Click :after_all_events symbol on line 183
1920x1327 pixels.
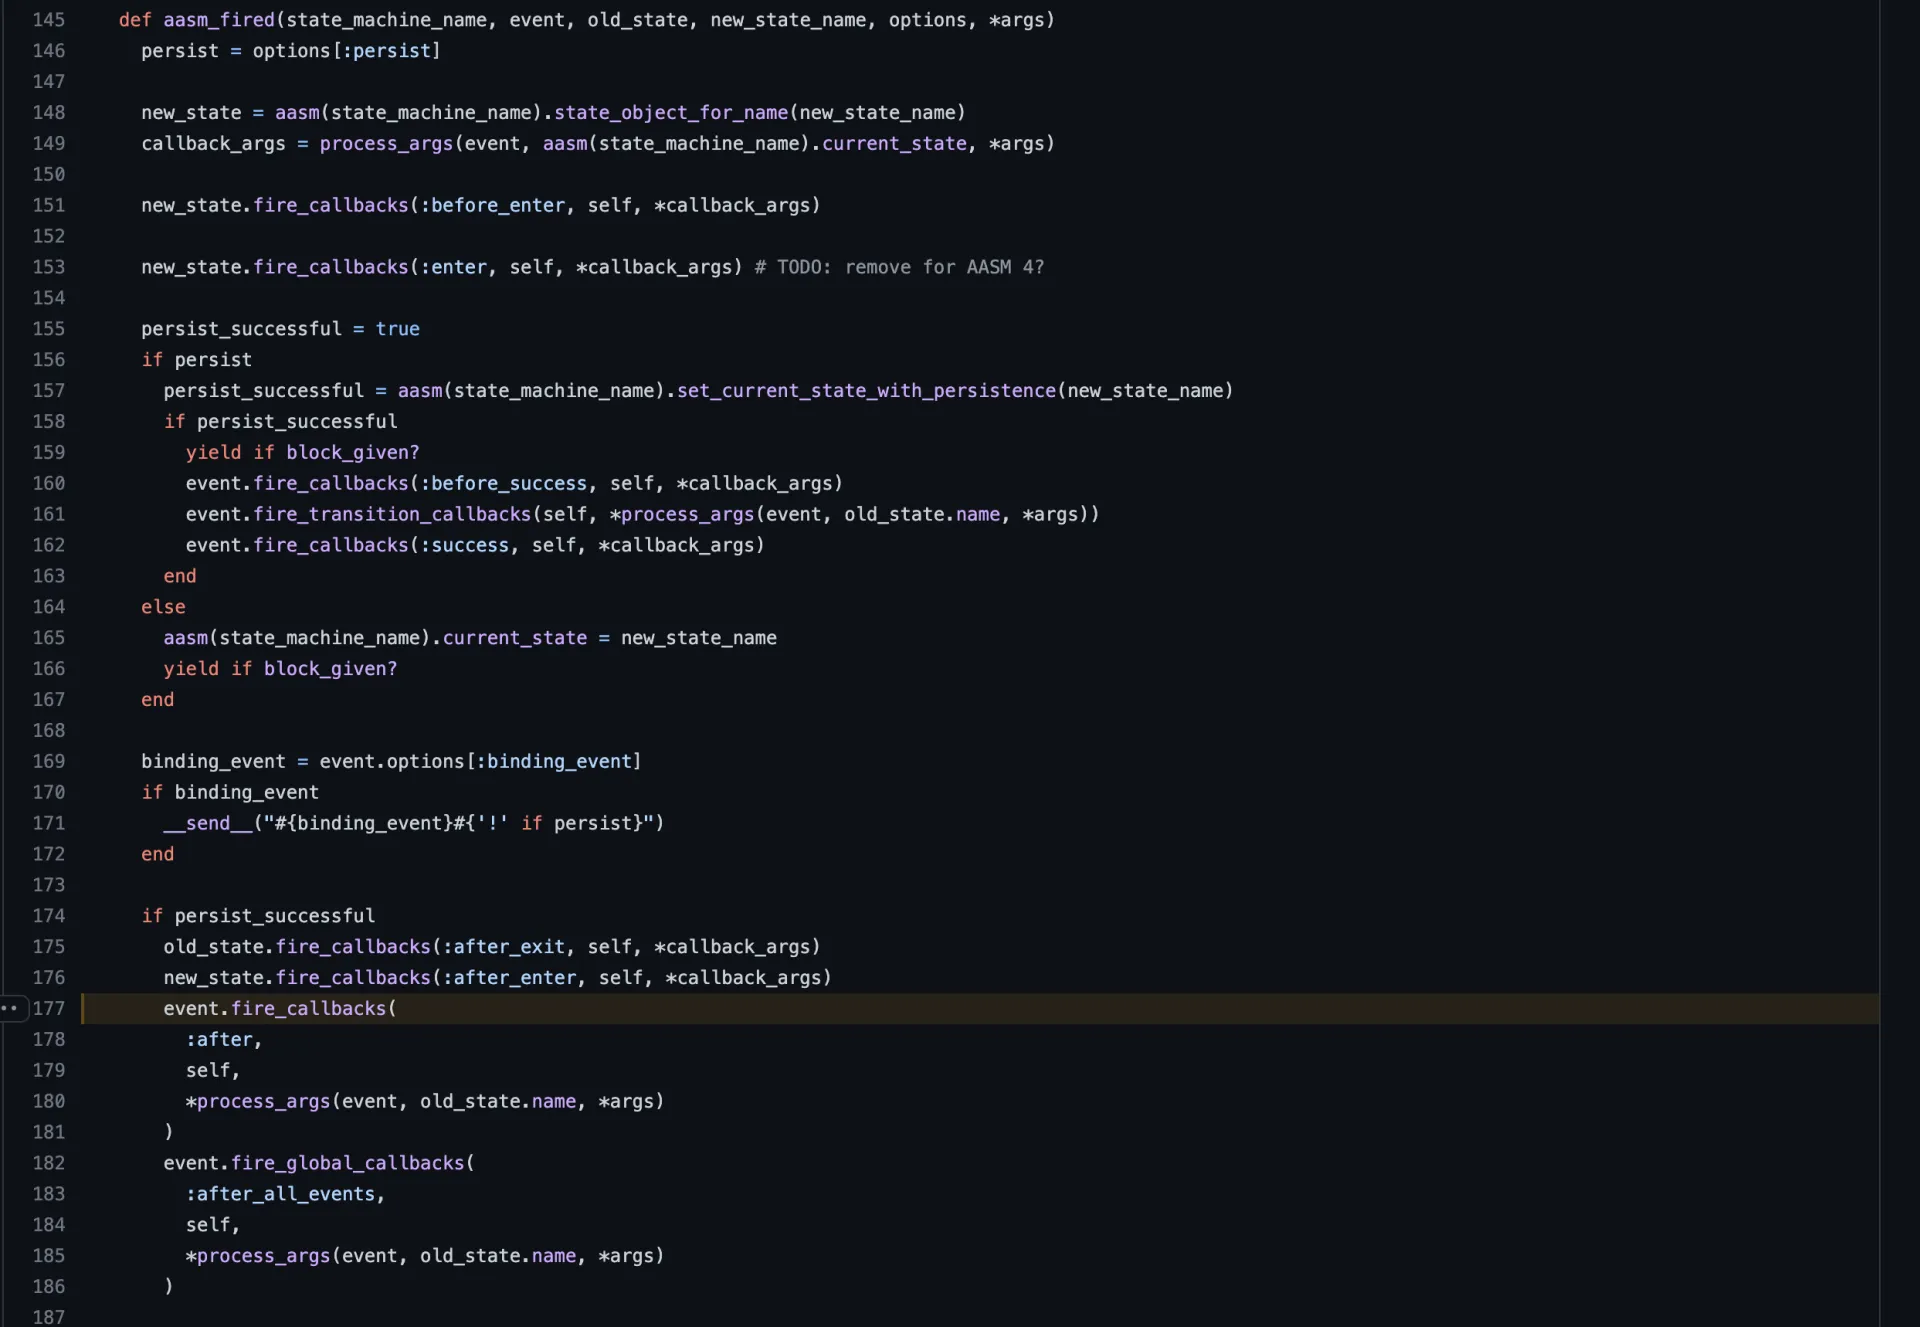(280, 1194)
